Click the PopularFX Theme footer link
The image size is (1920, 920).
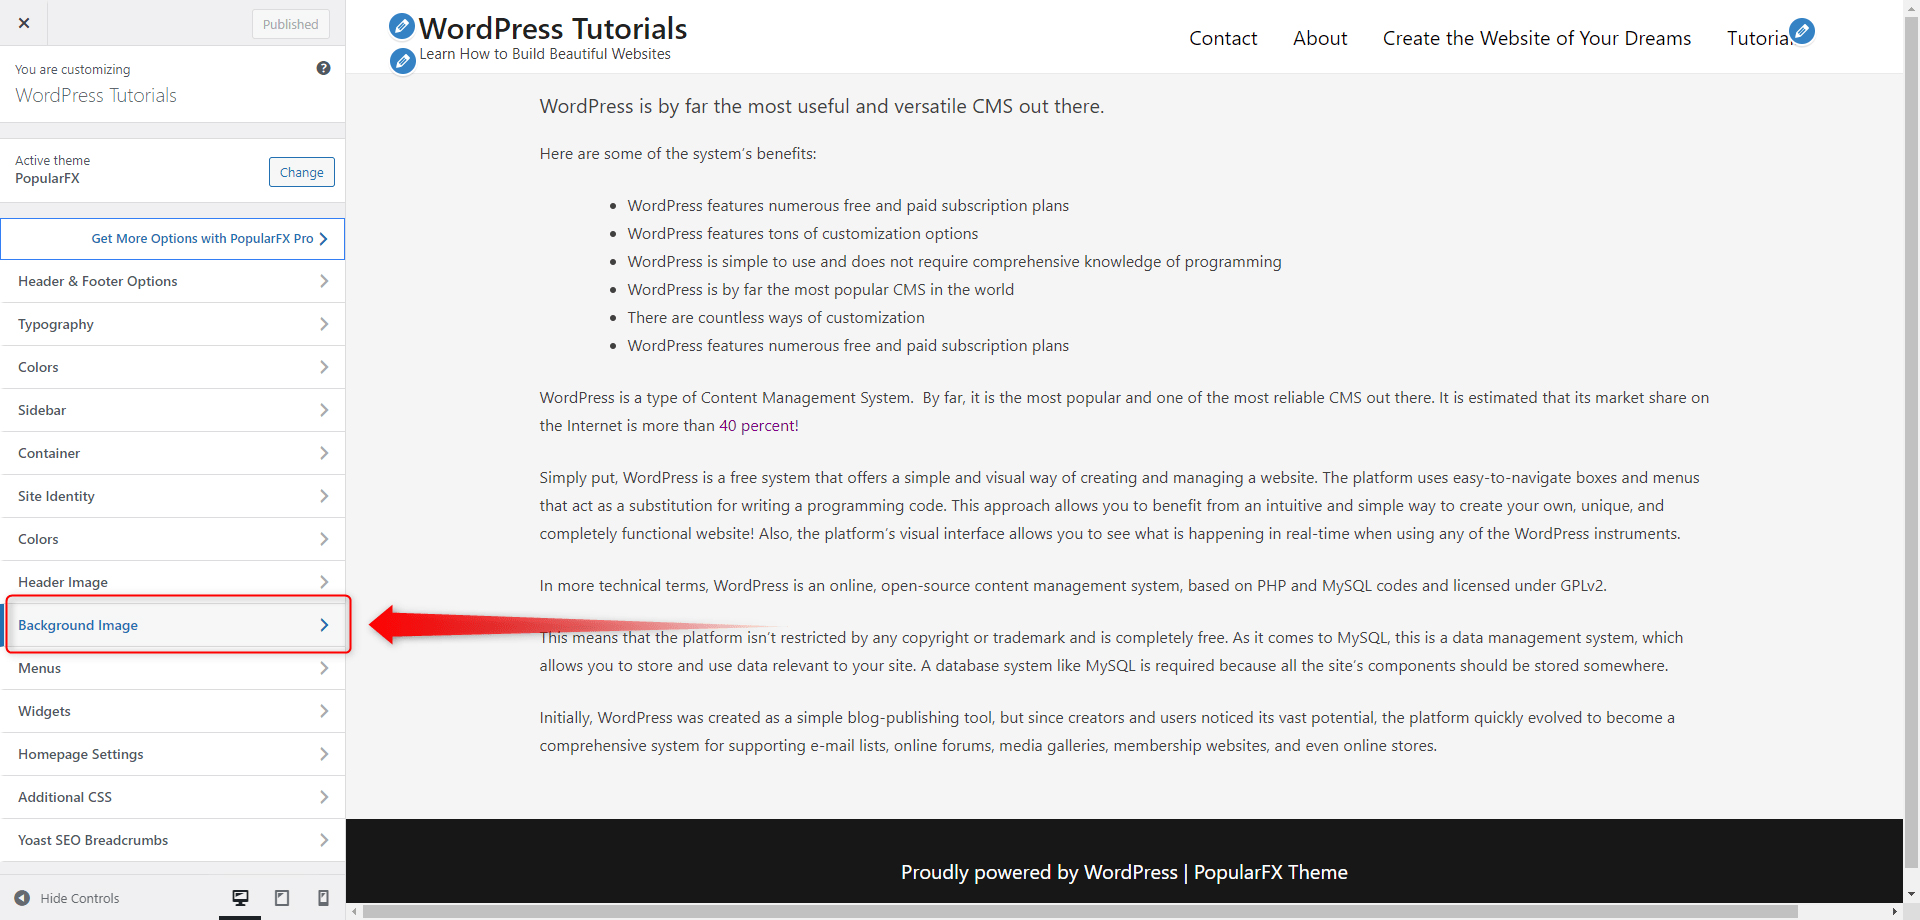pos(1271,872)
